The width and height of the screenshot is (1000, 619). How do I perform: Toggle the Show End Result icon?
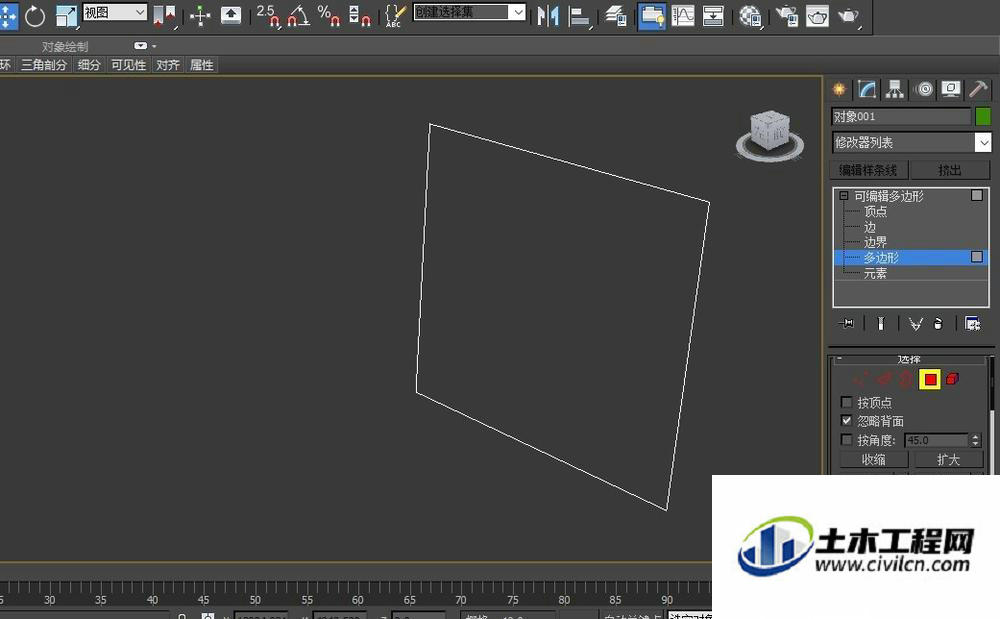coord(881,324)
